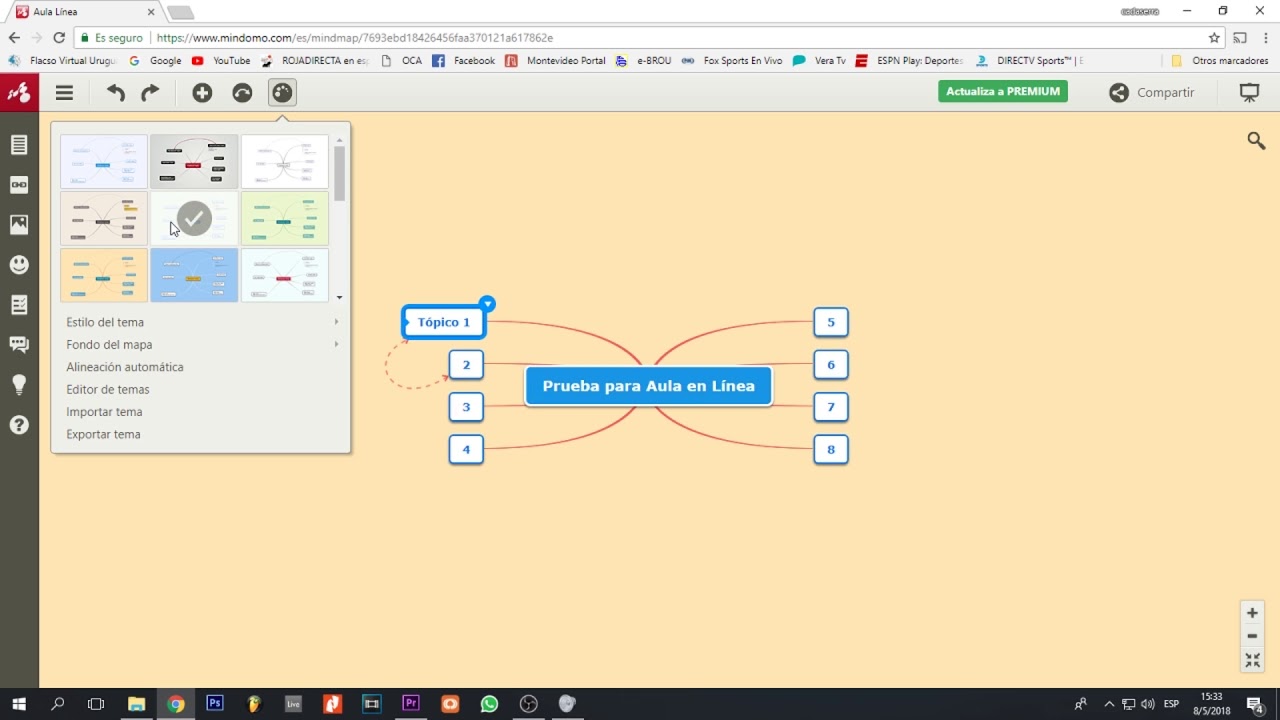Open Windows Start menu
Screen dimensions: 1280x720
click(x=19, y=704)
